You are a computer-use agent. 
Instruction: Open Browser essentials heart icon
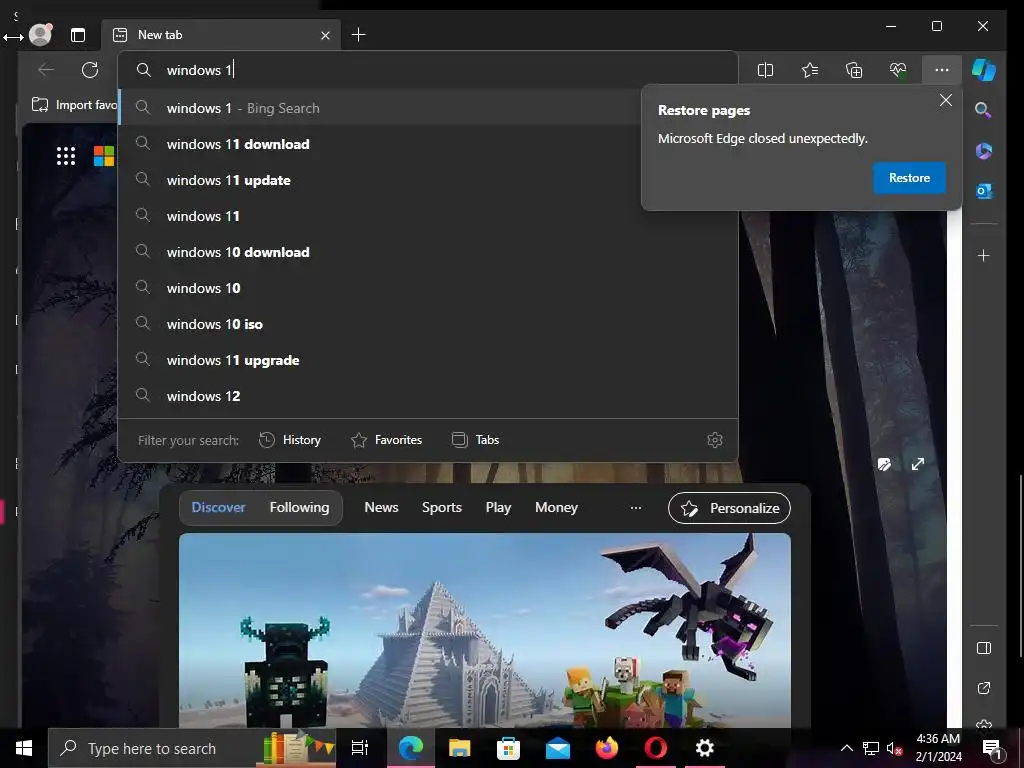tap(898, 70)
